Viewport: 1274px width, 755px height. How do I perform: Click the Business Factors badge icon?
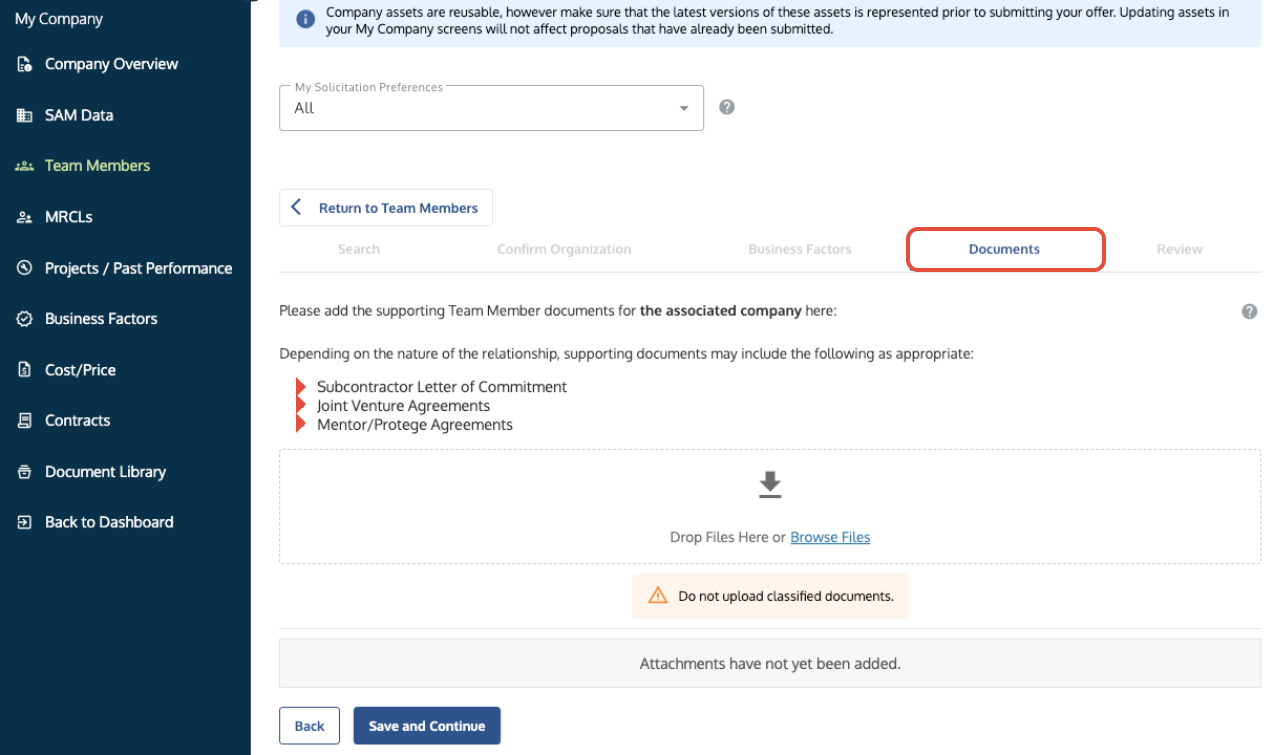(25, 319)
